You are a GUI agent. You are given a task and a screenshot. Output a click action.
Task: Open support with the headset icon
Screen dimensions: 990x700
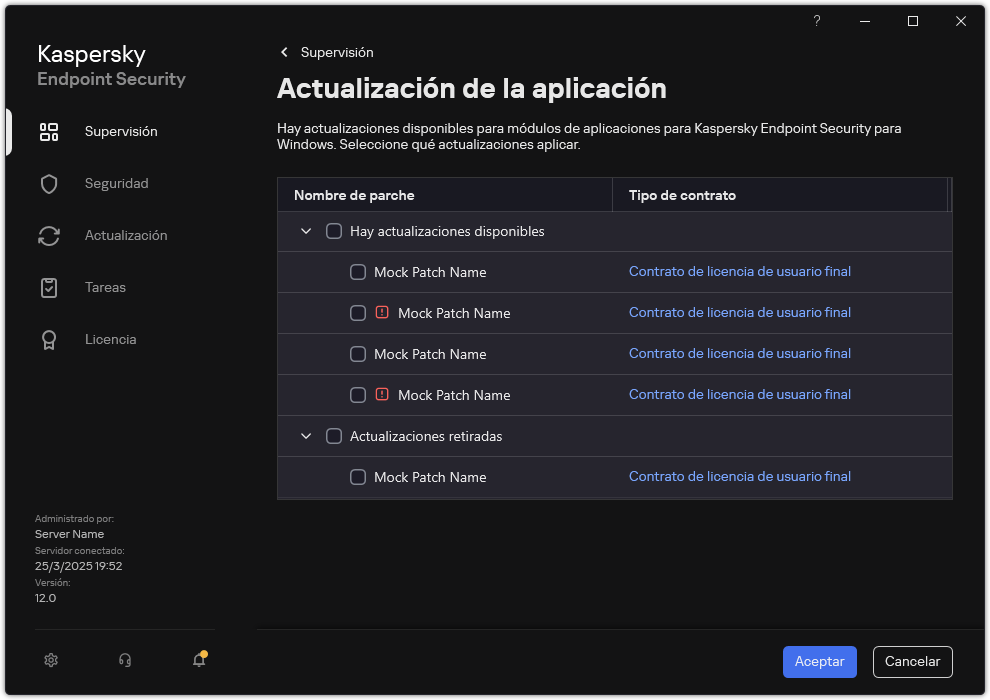click(x=125, y=660)
